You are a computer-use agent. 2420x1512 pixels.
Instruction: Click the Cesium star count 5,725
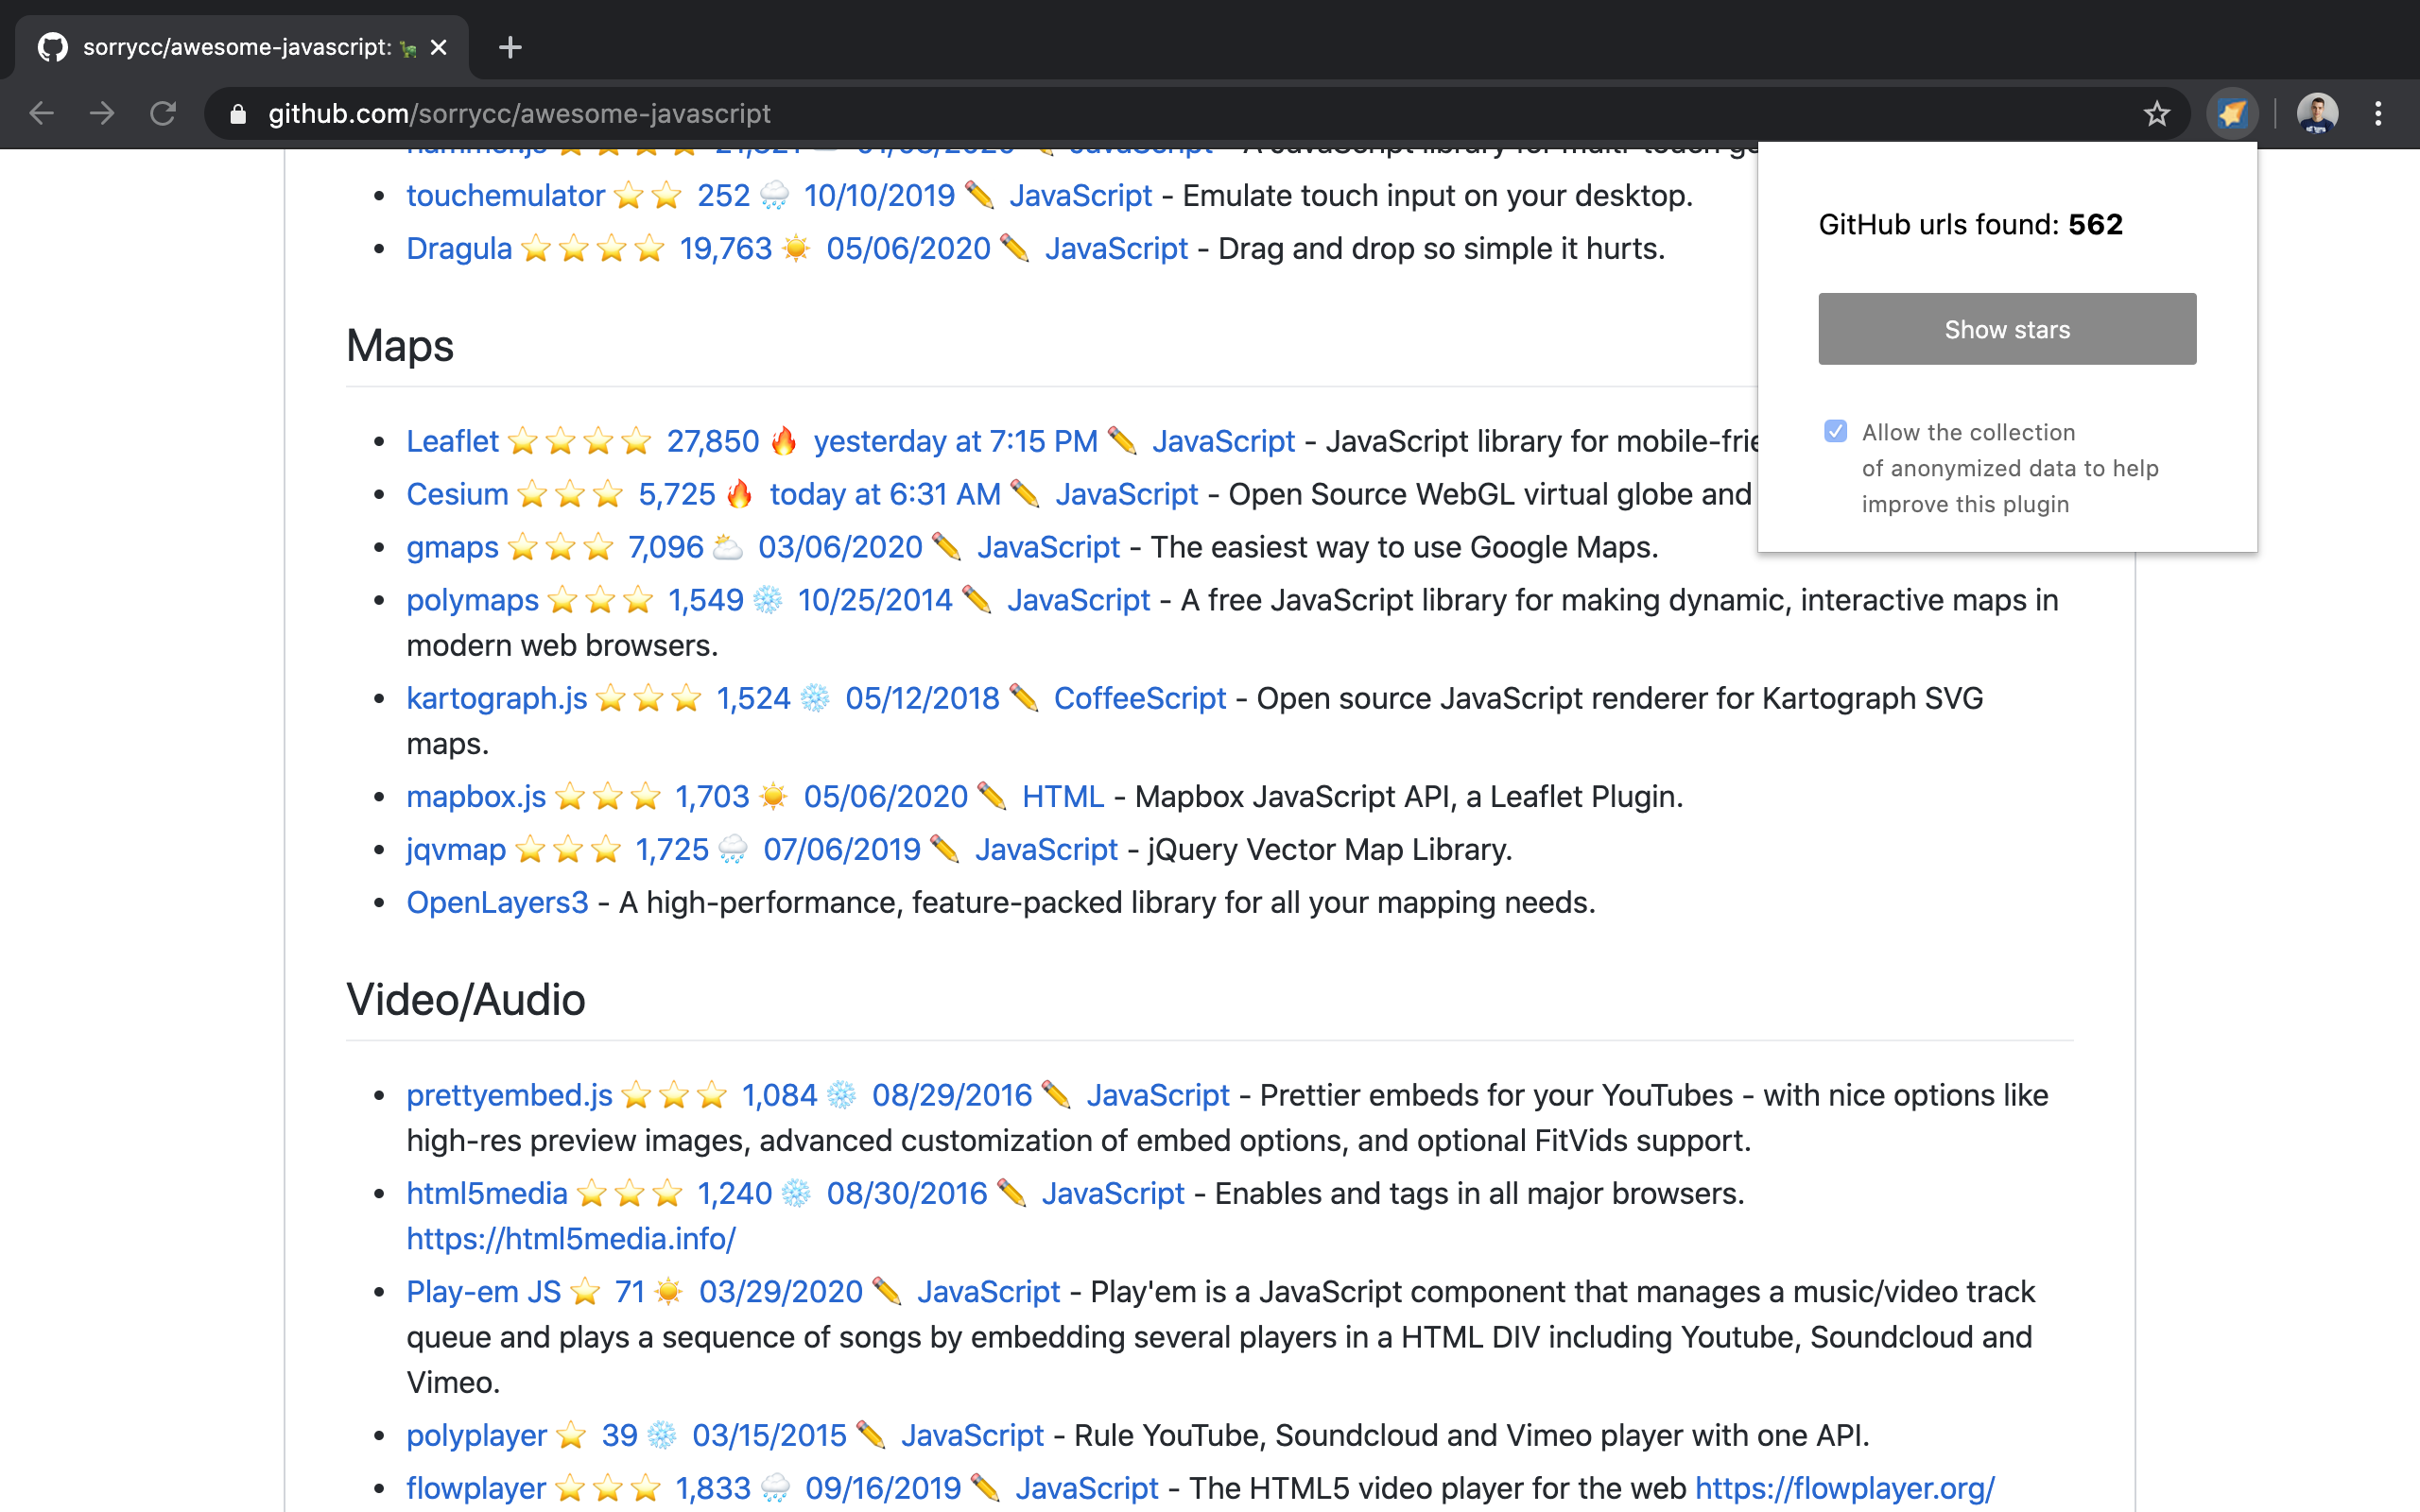(x=677, y=494)
